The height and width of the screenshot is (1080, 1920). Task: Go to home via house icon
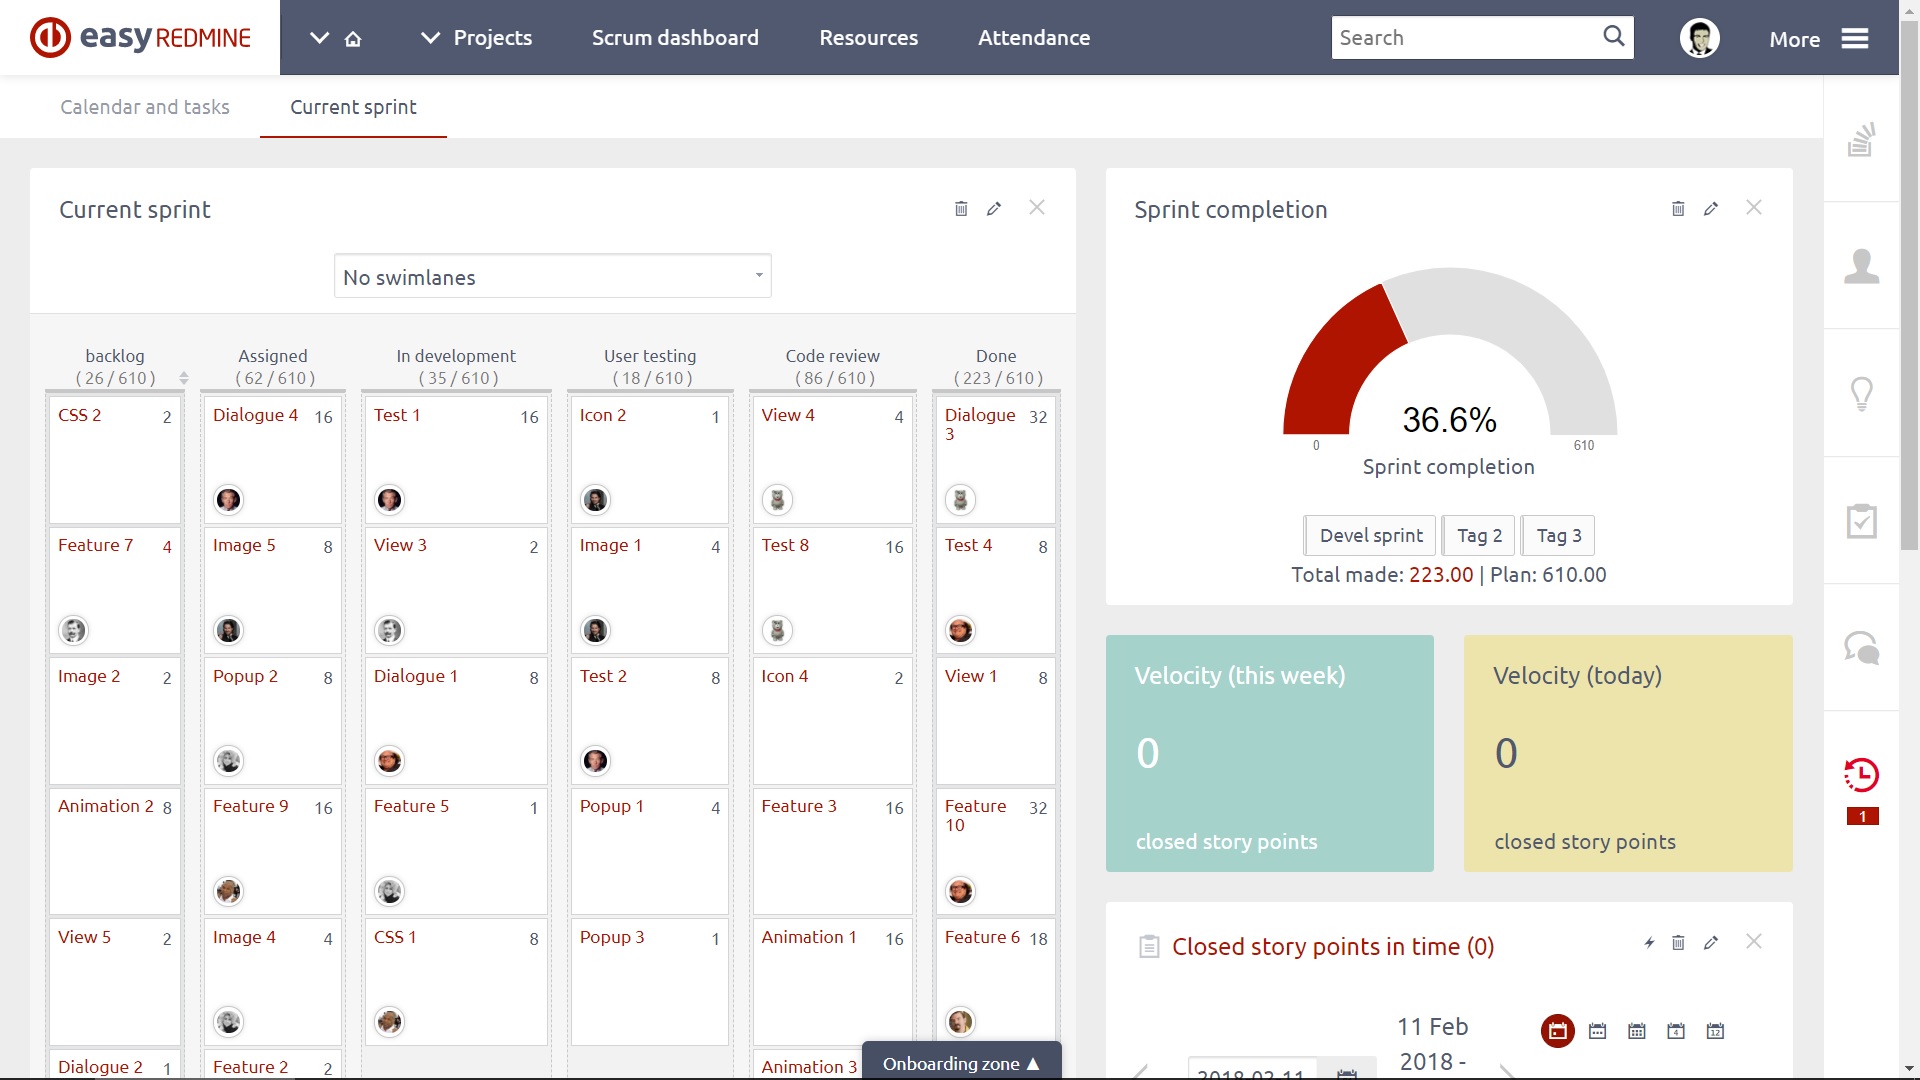tap(353, 39)
